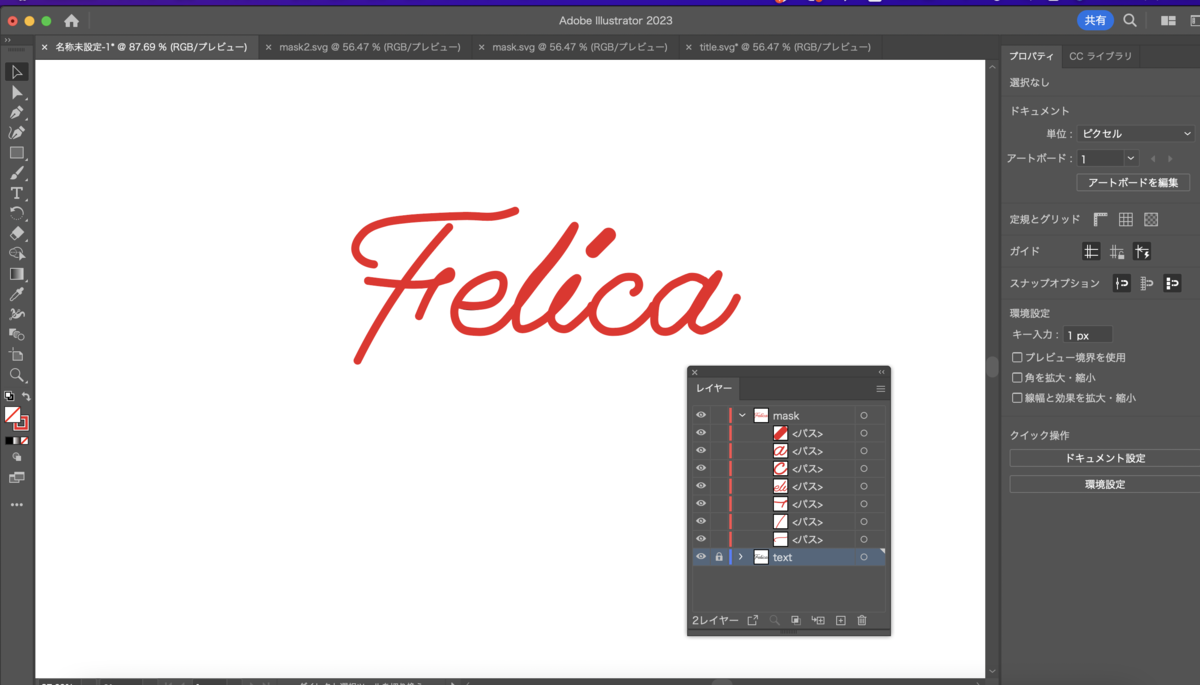The width and height of the screenshot is (1200, 685).
Task: Select the Direct Selection tool
Action: pos(17,92)
